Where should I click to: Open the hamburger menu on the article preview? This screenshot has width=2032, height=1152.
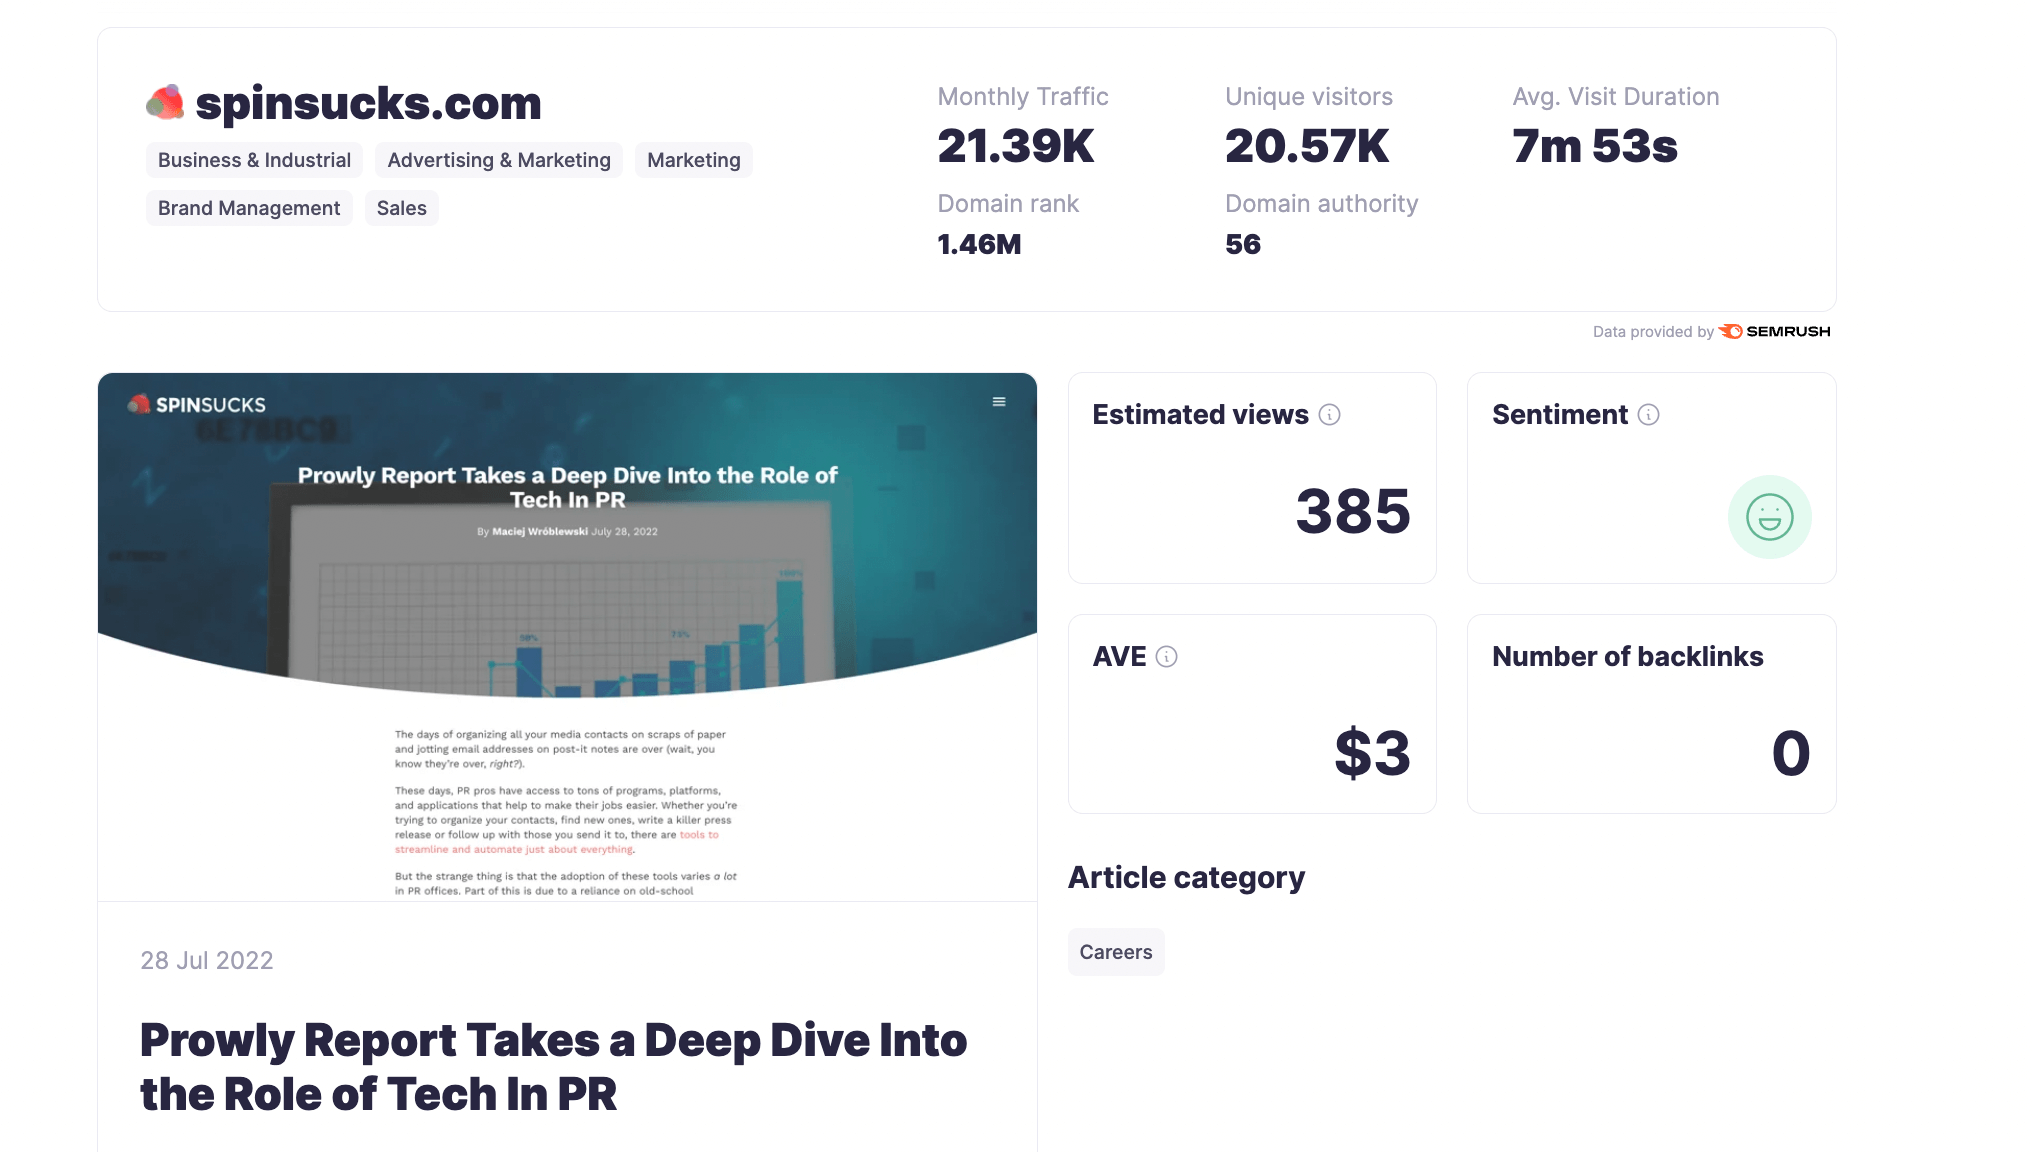point(998,400)
